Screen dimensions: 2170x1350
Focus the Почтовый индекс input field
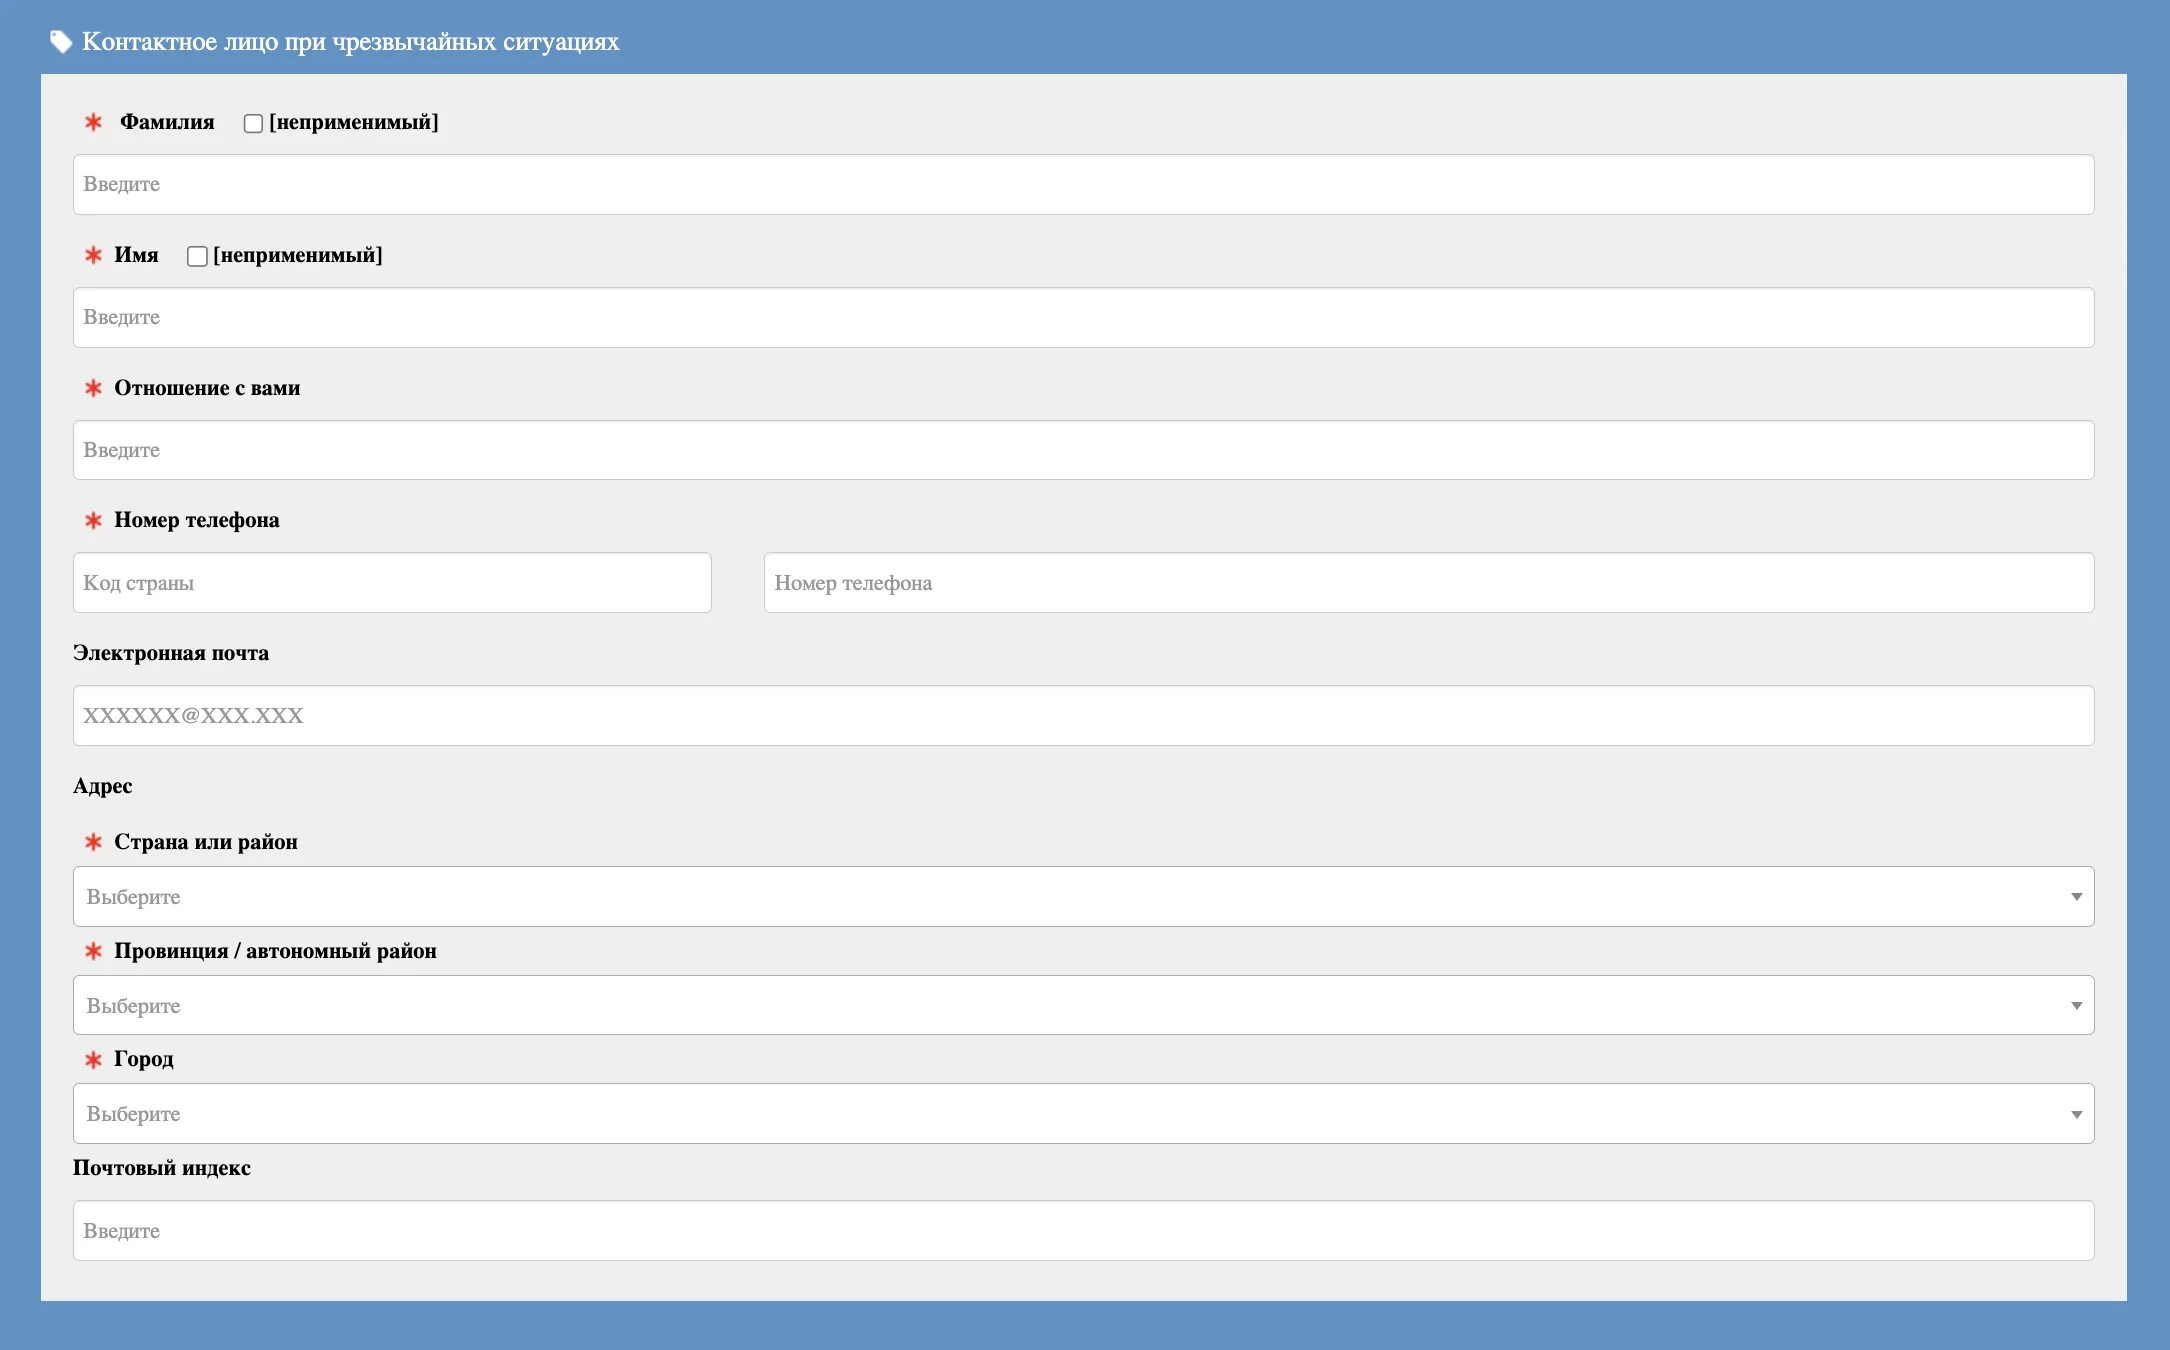pyautogui.click(x=1083, y=1230)
